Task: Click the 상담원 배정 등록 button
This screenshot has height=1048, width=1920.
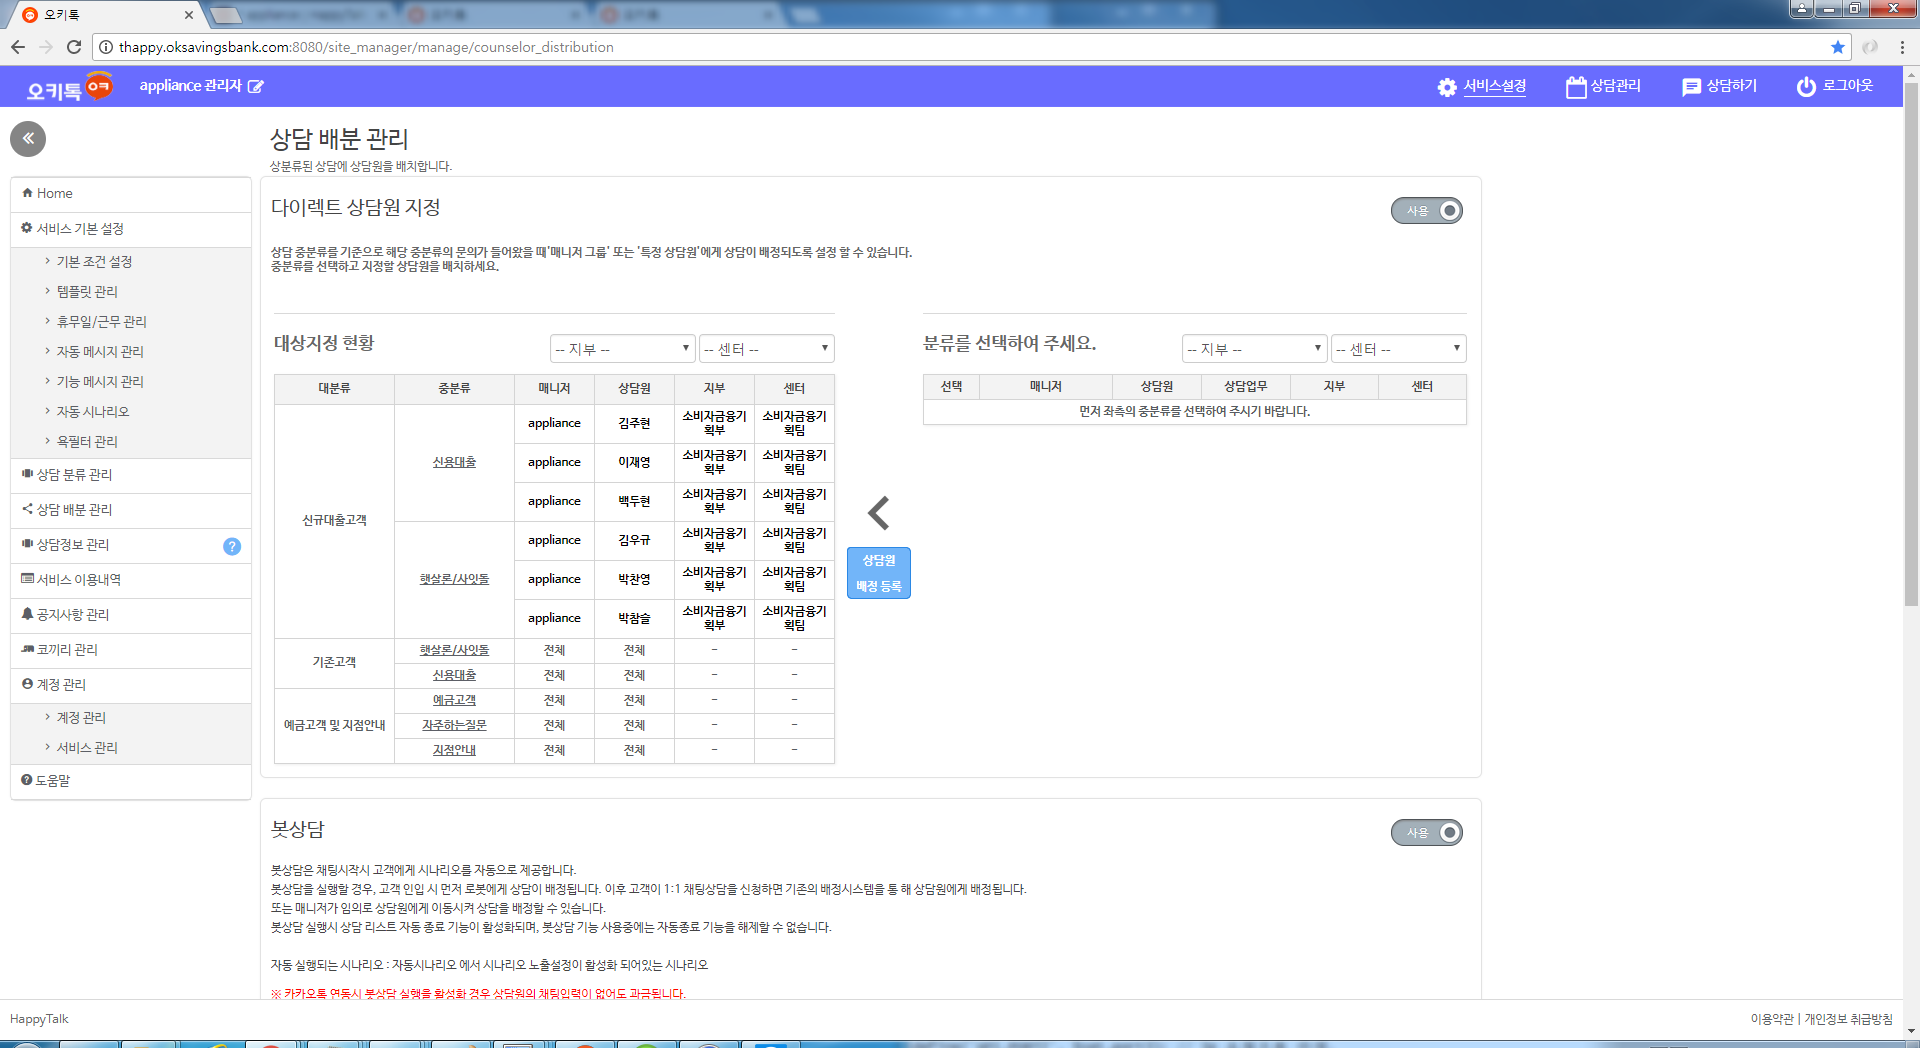Action: (x=878, y=573)
